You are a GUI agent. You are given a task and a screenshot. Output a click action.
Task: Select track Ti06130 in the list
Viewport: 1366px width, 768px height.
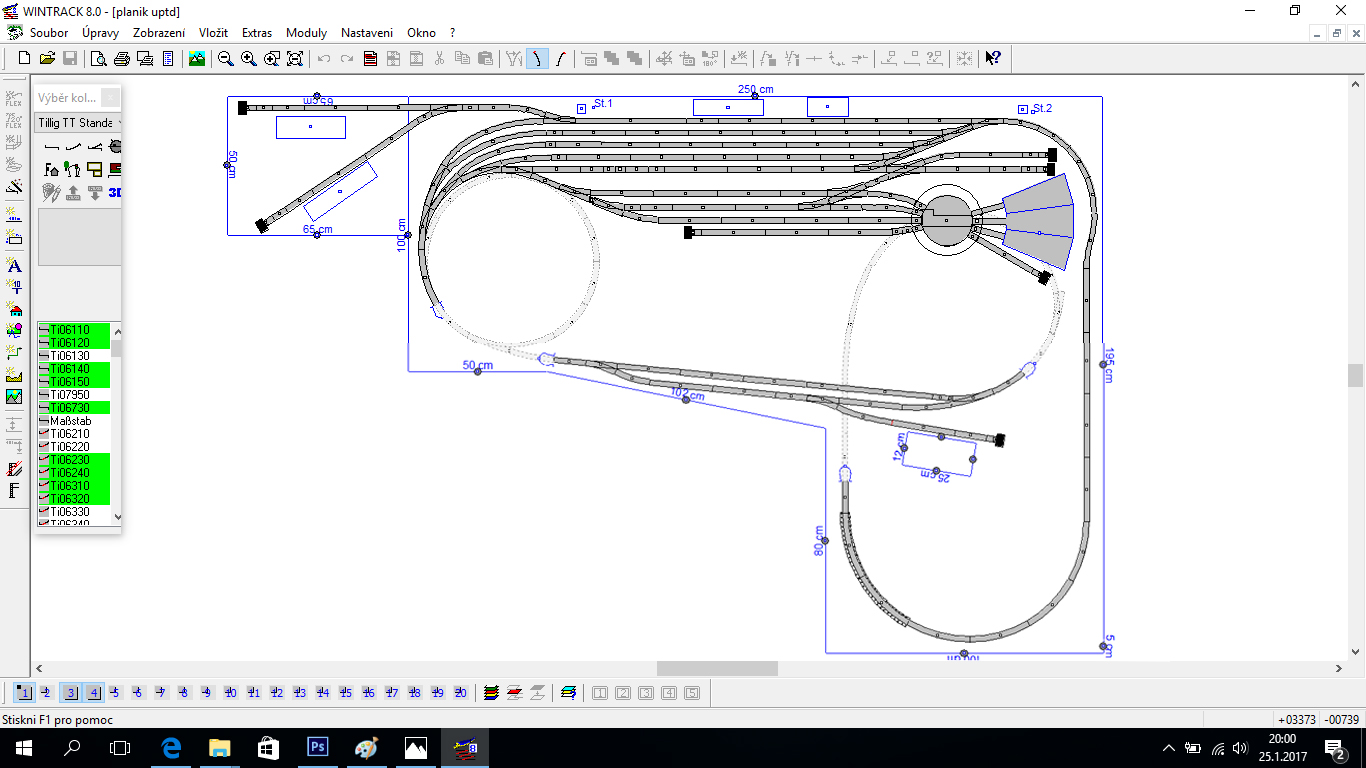[x=70, y=356]
